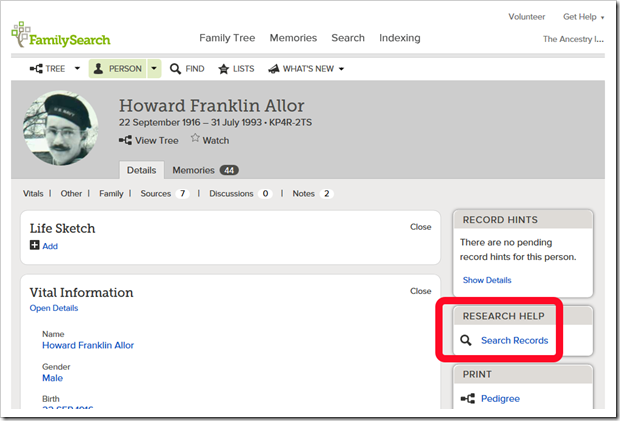Switch to the Memories 44 tab
The height and width of the screenshot is (421, 620).
click(x=205, y=170)
